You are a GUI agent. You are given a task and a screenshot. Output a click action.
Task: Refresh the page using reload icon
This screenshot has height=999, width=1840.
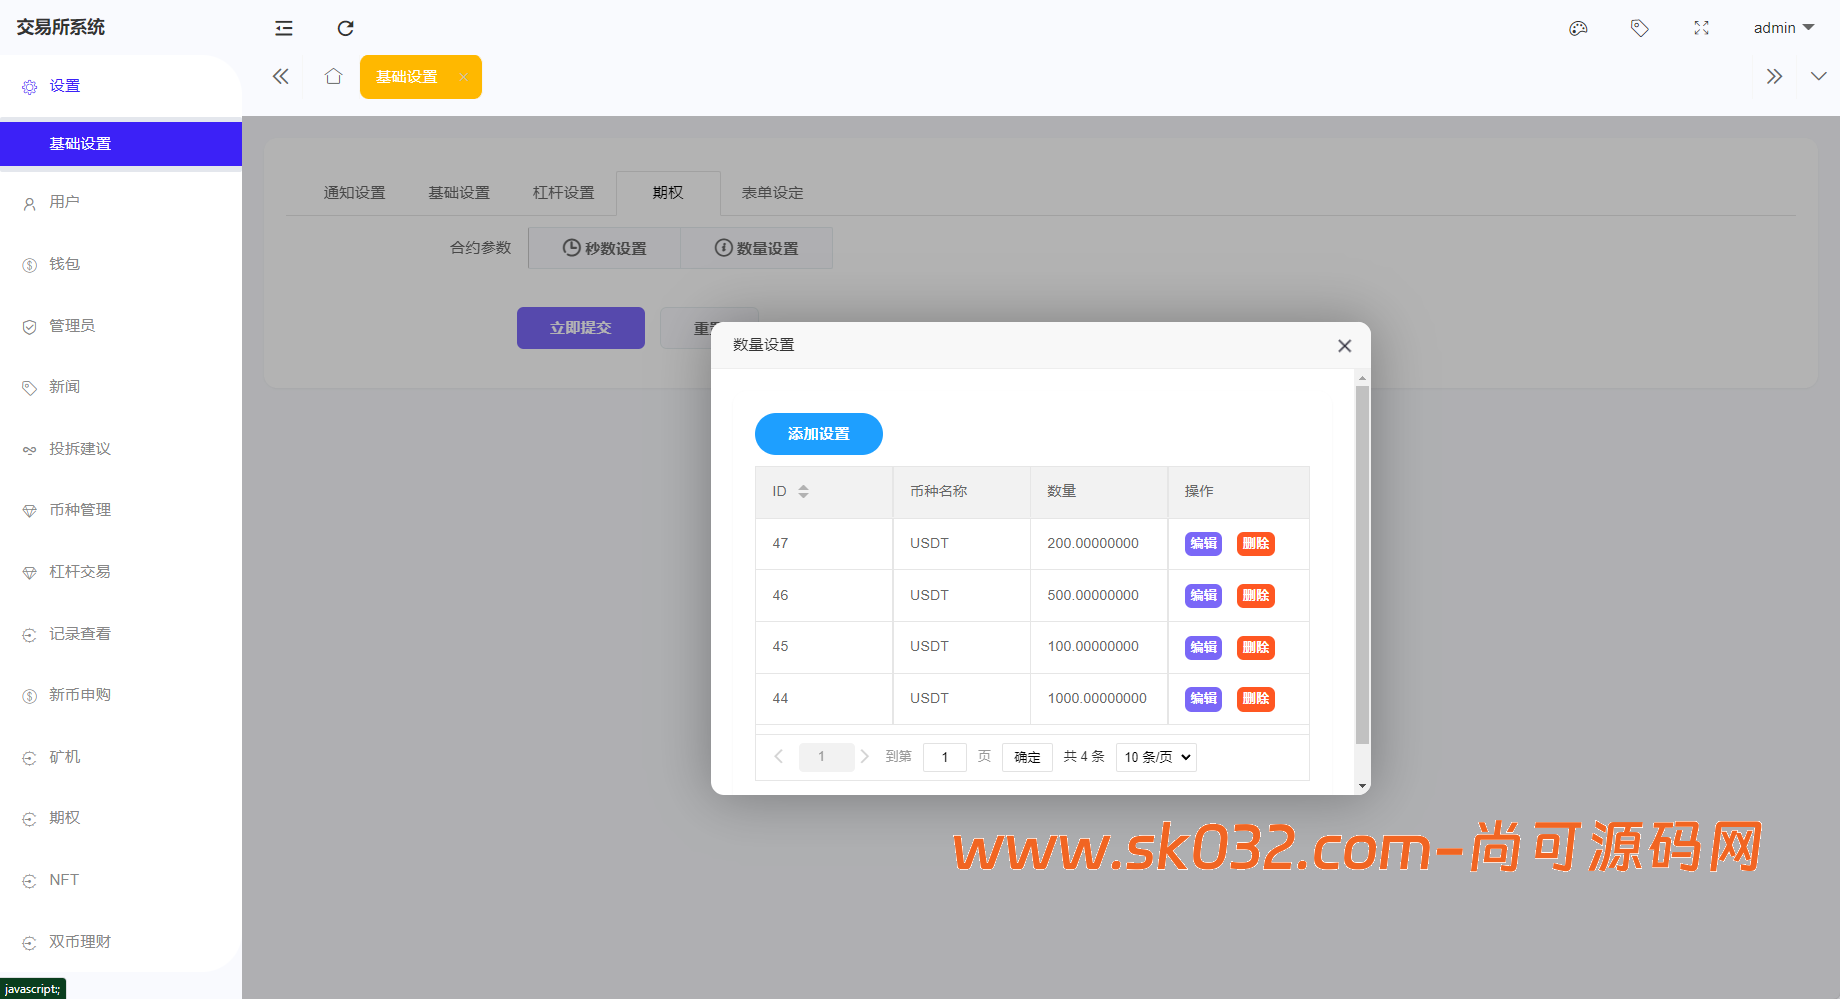click(345, 28)
